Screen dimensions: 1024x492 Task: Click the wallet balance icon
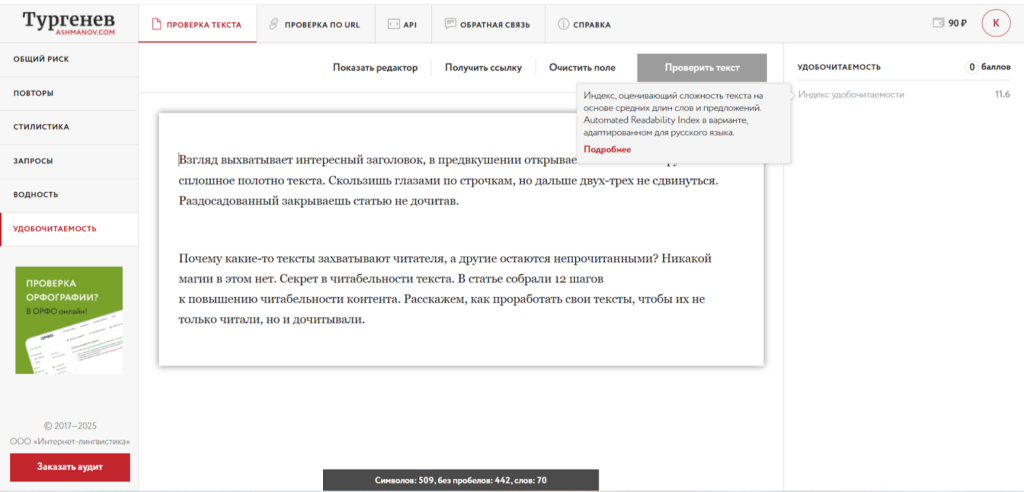pos(937,23)
